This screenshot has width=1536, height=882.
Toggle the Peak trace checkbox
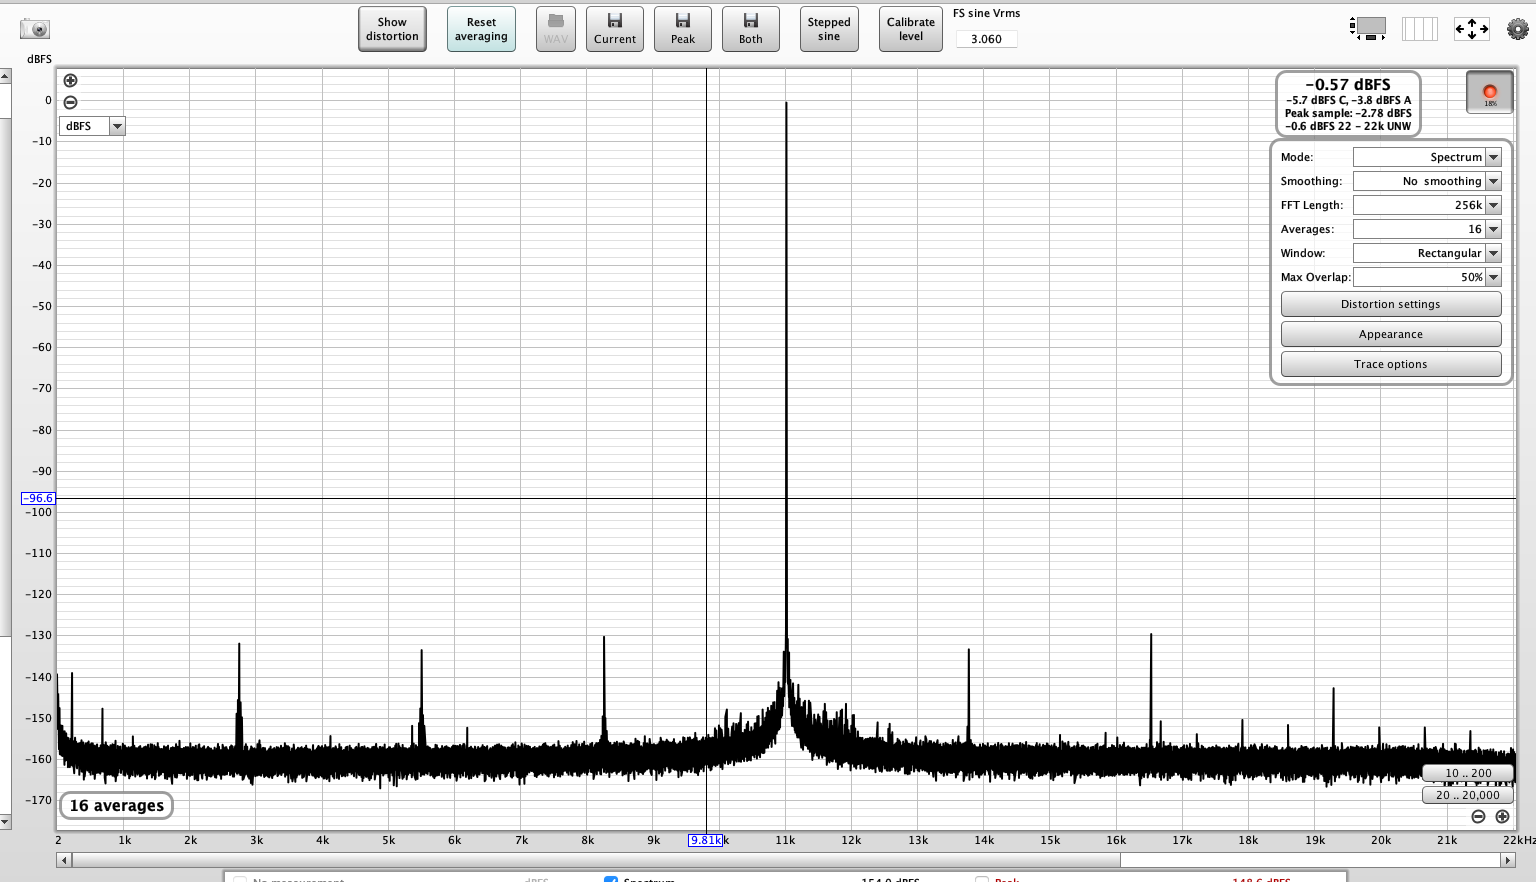(982, 879)
